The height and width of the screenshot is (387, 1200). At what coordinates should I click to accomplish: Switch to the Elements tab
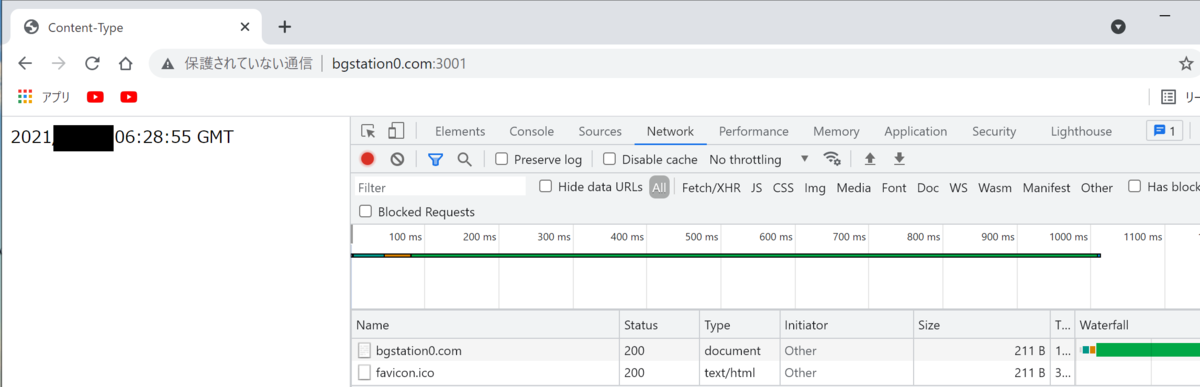tap(460, 131)
